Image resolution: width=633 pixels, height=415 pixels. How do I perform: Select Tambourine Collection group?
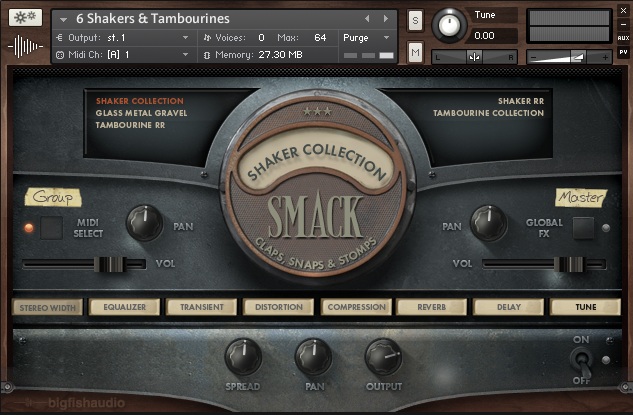coord(488,113)
